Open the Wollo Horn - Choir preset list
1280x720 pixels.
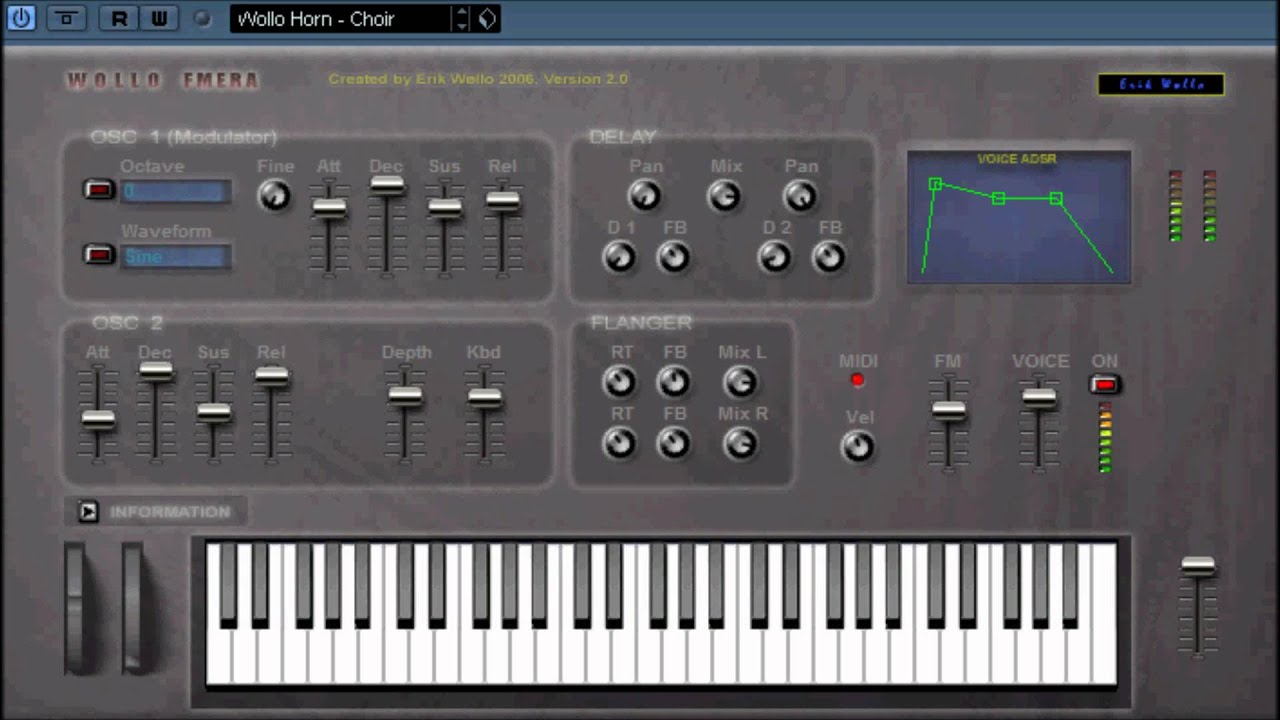(340, 19)
